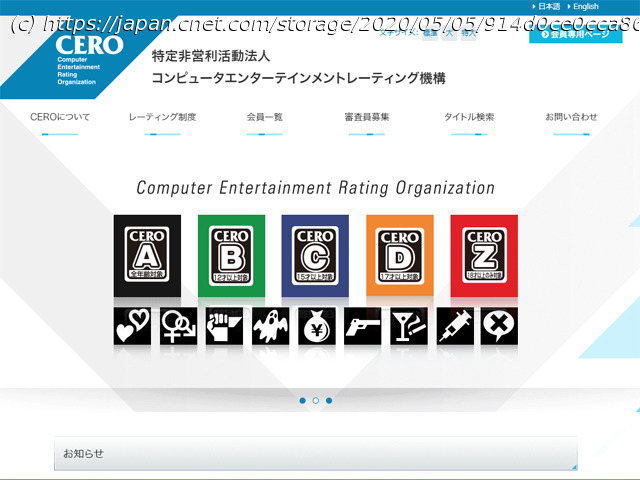The image size is (640, 480).
Task: Click the orange CERO D rating mark
Action: click(400, 256)
